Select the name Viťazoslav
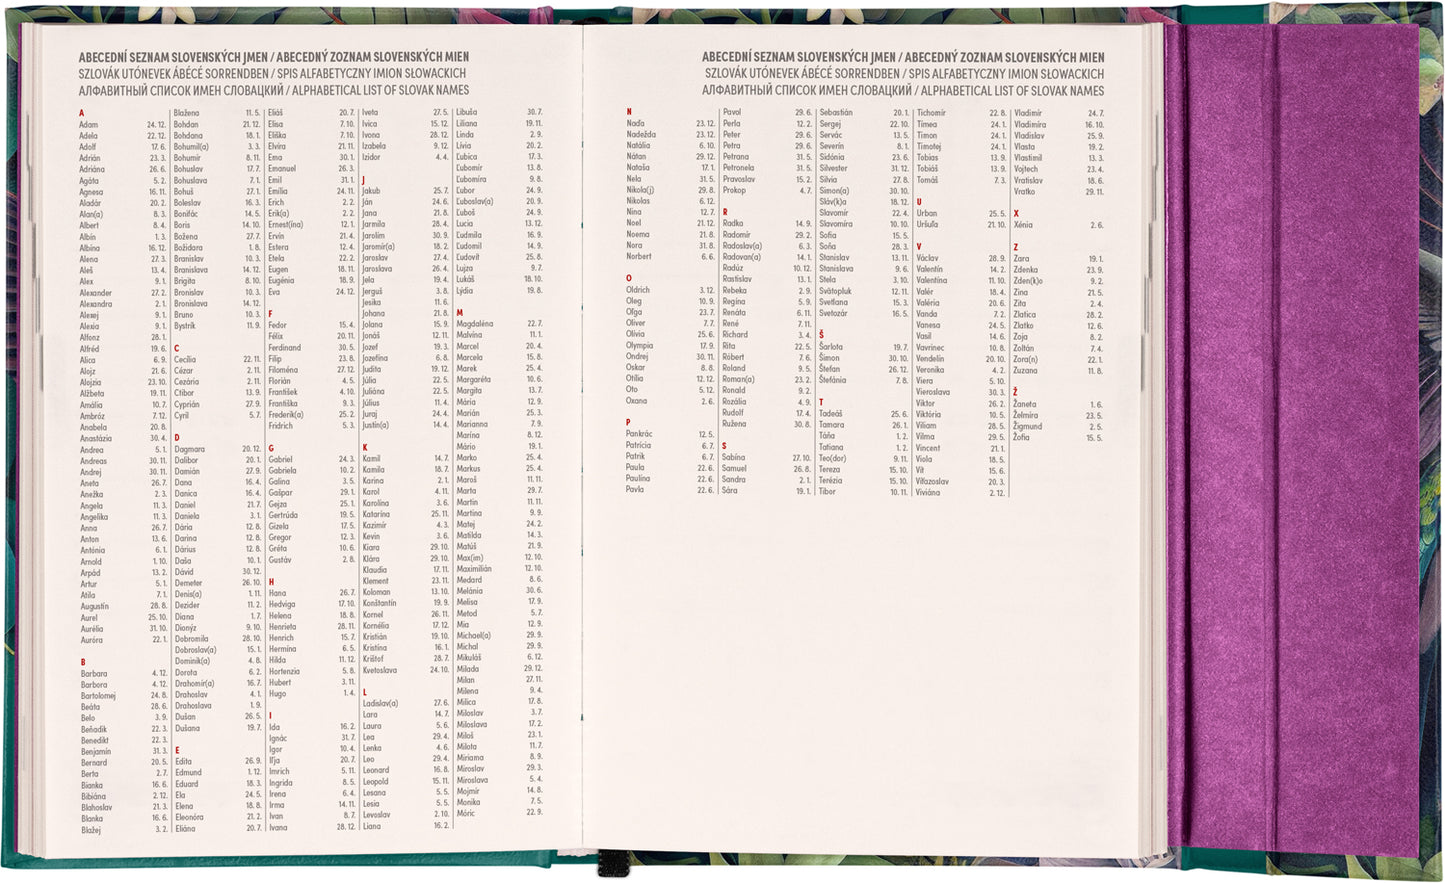Viewport: 1445px width, 883px height. [x=932, y=481]
